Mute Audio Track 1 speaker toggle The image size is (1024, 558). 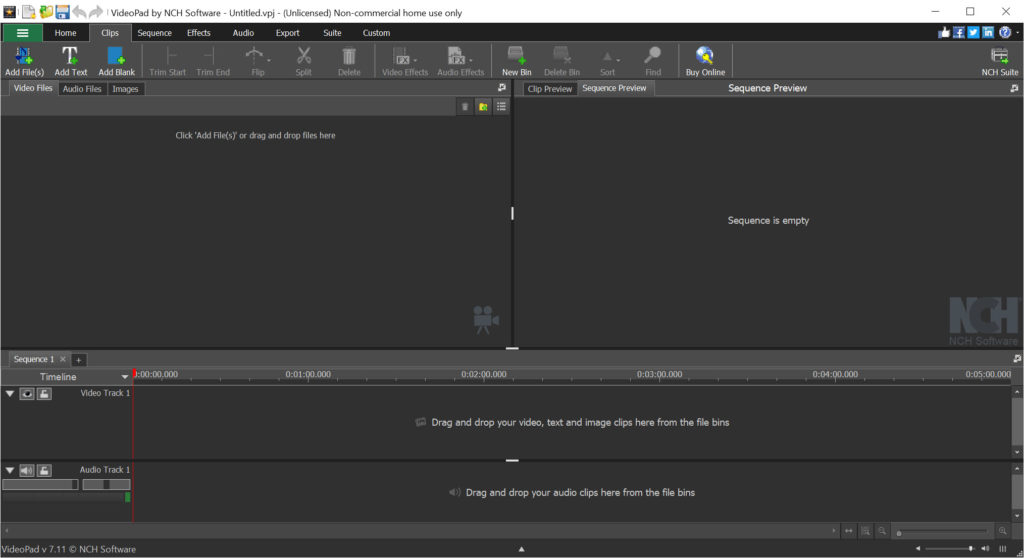(x=27, y=470)
